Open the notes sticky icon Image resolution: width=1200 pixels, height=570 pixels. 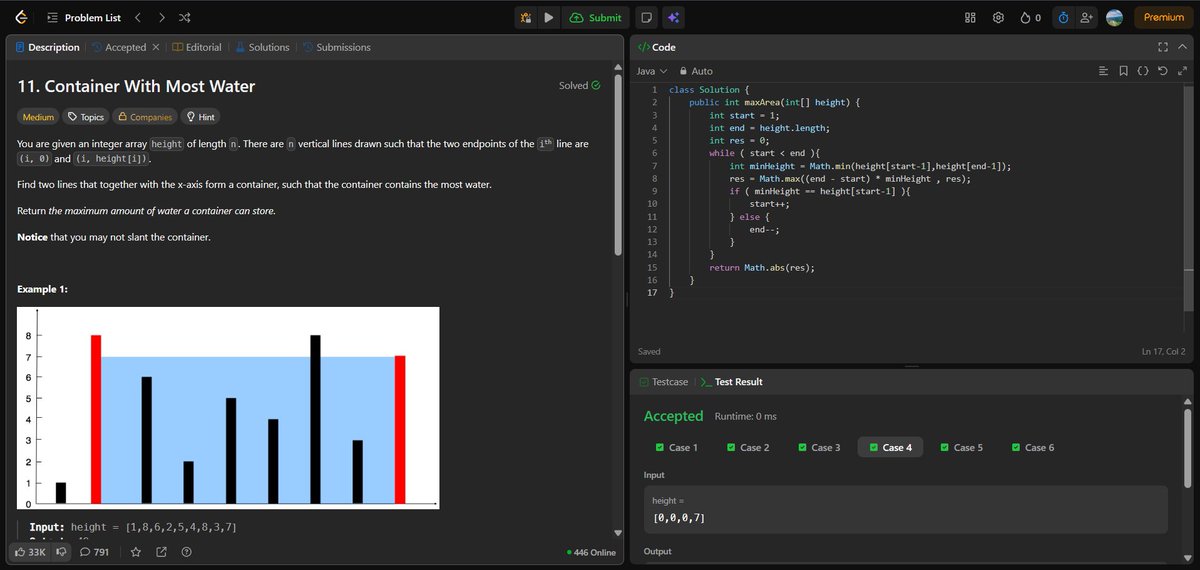(647, 17)
